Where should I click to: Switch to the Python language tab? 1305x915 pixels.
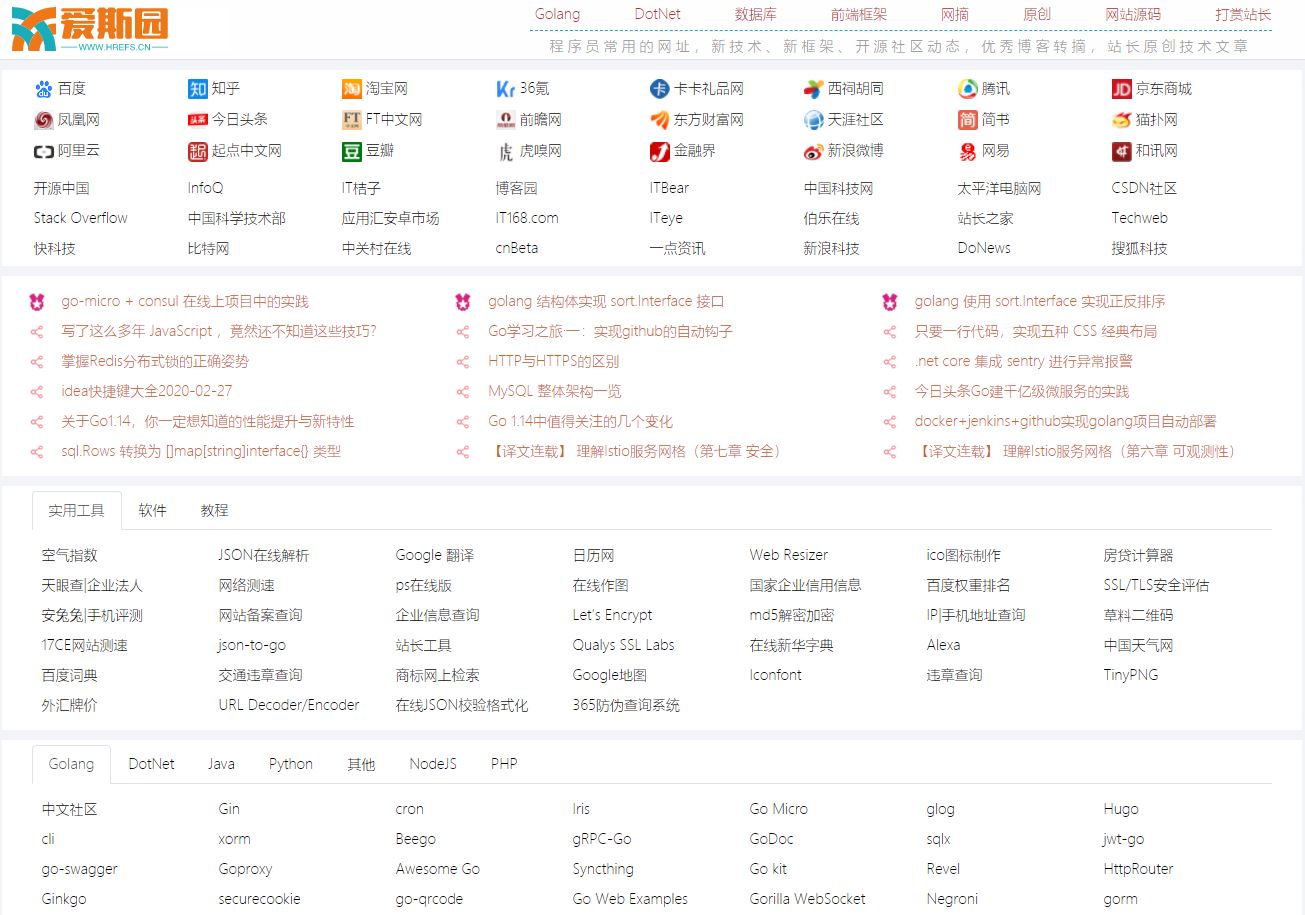point(291,764)
